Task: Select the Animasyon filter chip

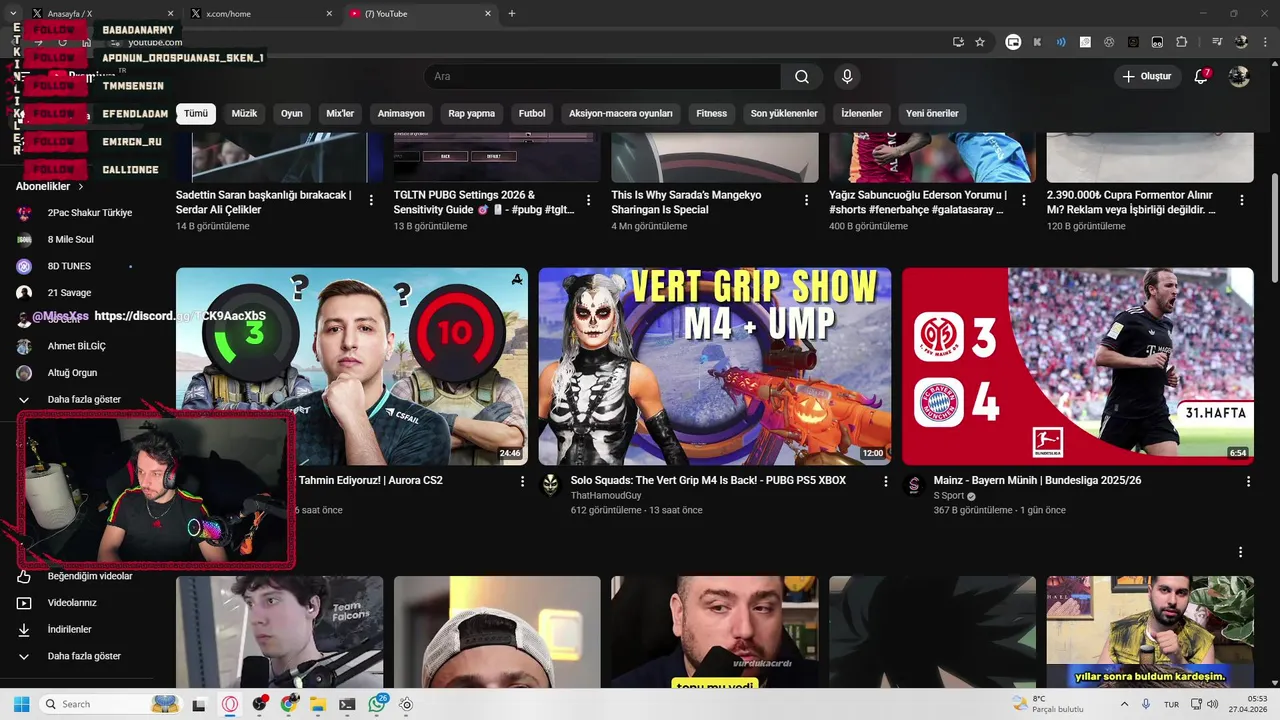Action: click(x=401, y=114)
